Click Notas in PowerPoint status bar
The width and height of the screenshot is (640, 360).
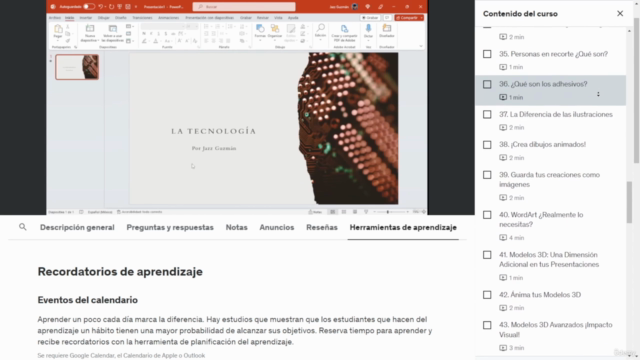315,212
